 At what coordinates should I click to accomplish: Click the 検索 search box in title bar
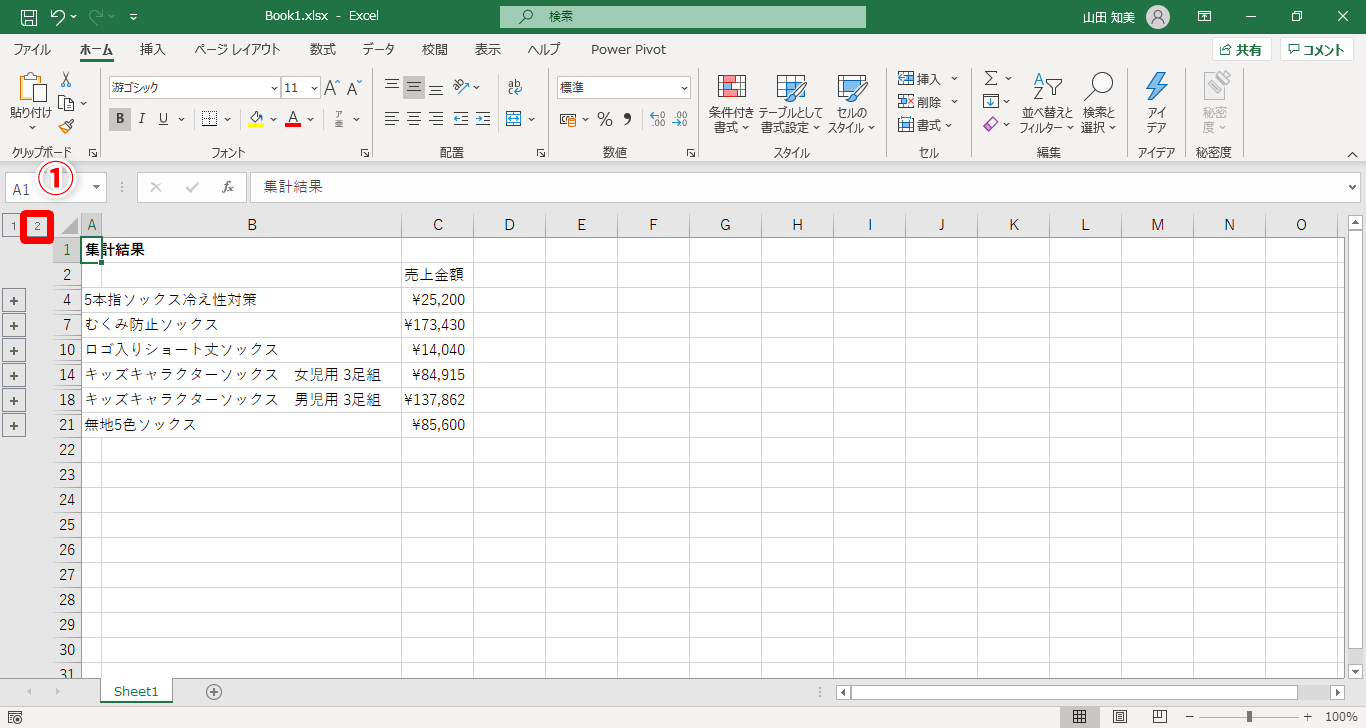pos(683,17)
